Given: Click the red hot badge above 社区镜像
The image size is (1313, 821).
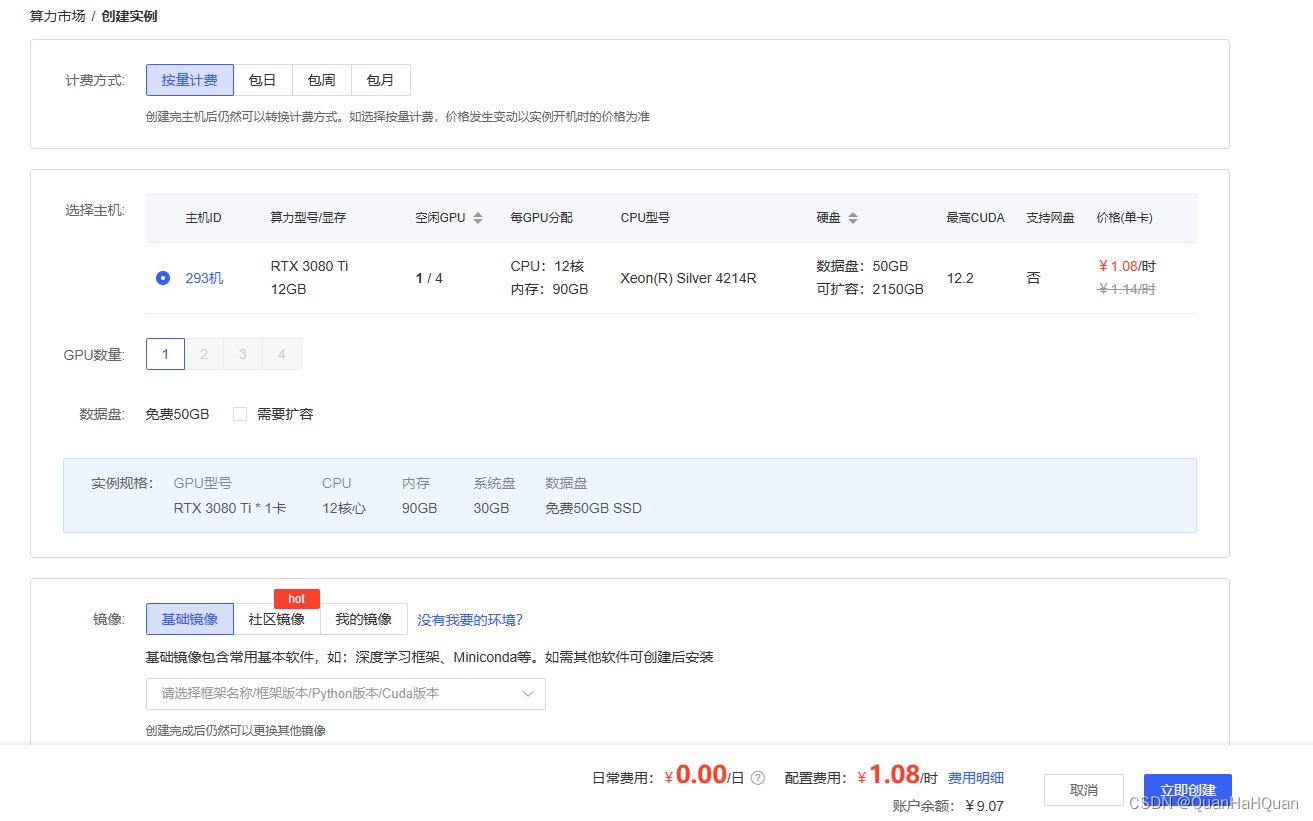Looking at the screenshot, I should point(297,599).
